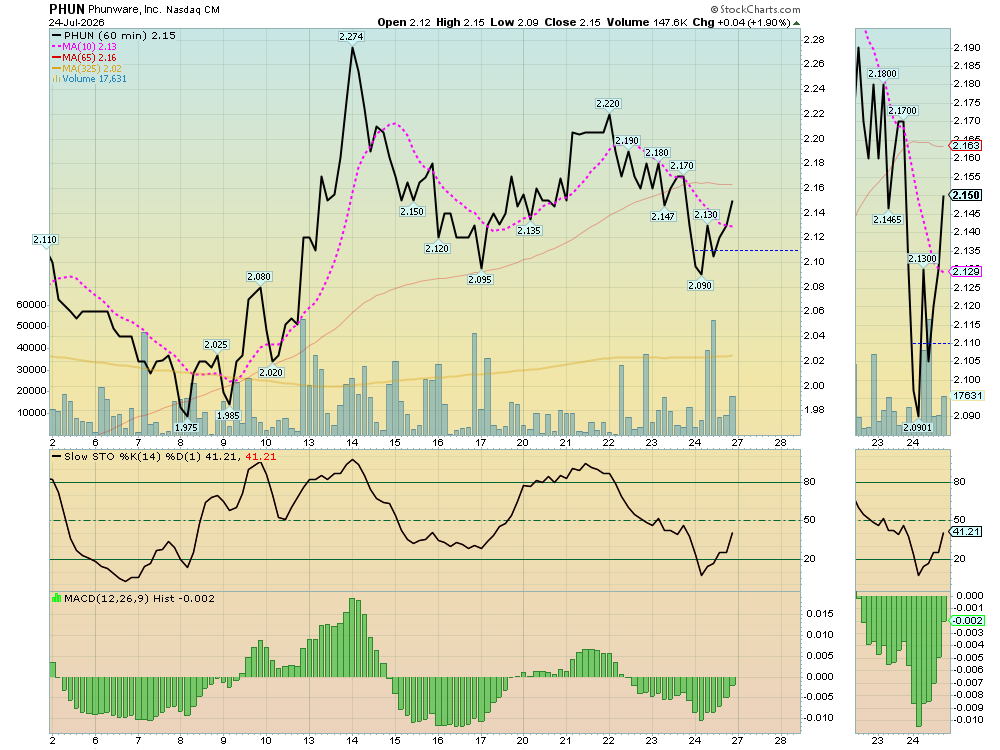The height and width of the screenshot is (750, 1000).
Task: Click the 2.130 price label on main chart
Action: point(706,214)
